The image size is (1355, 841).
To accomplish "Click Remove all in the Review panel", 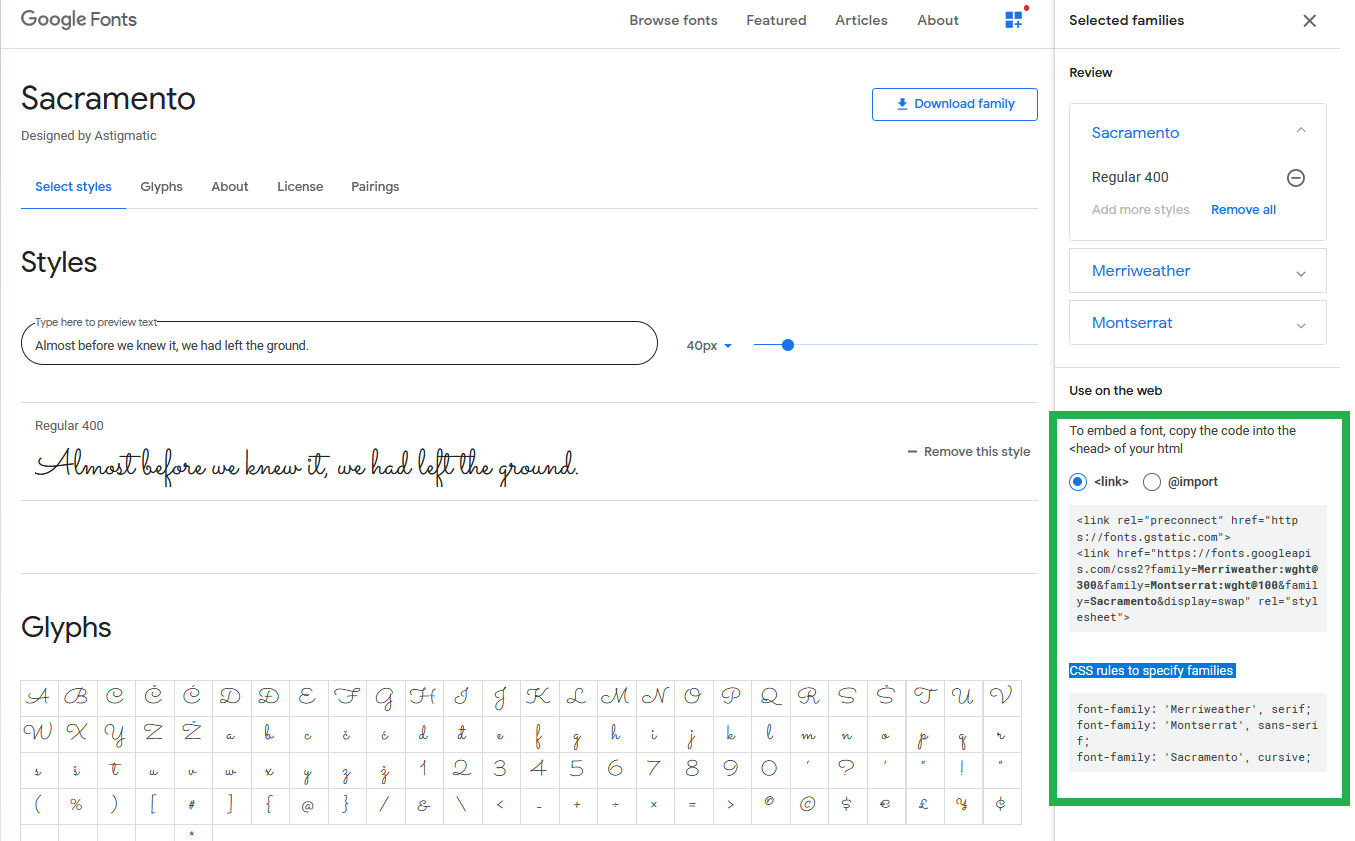I will point(1243,210).
